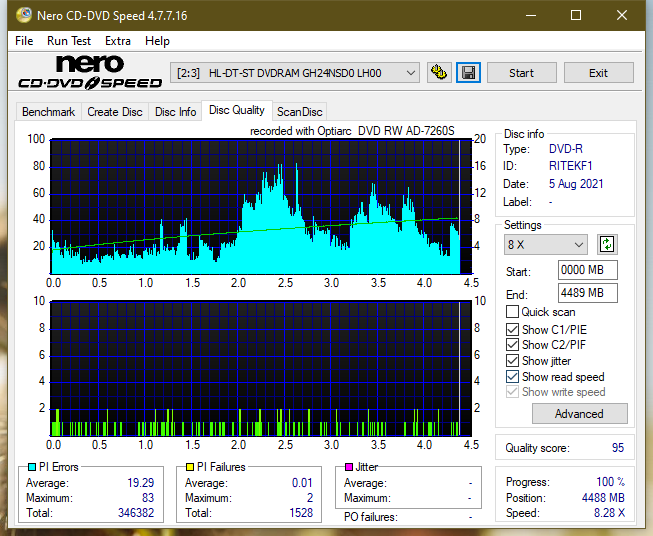Switch to the Create Disc tab
Screen dimensions: 653x536
(x=115, y=112)
